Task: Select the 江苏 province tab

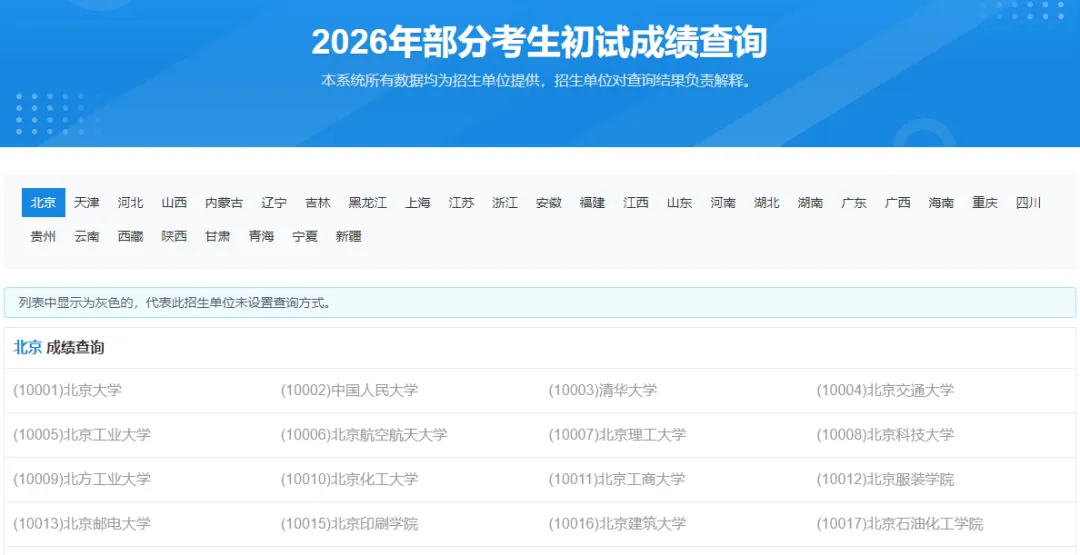Action: 461,202
